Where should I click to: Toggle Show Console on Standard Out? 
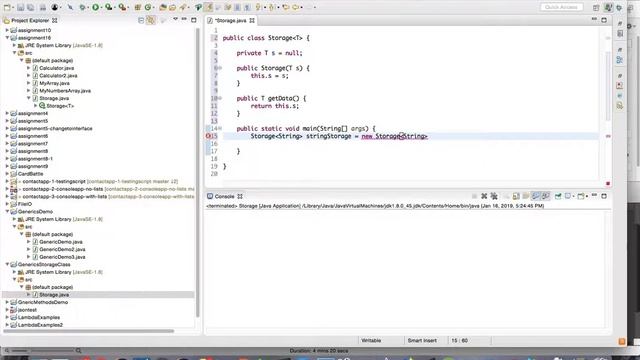click(x=536, y=196)
